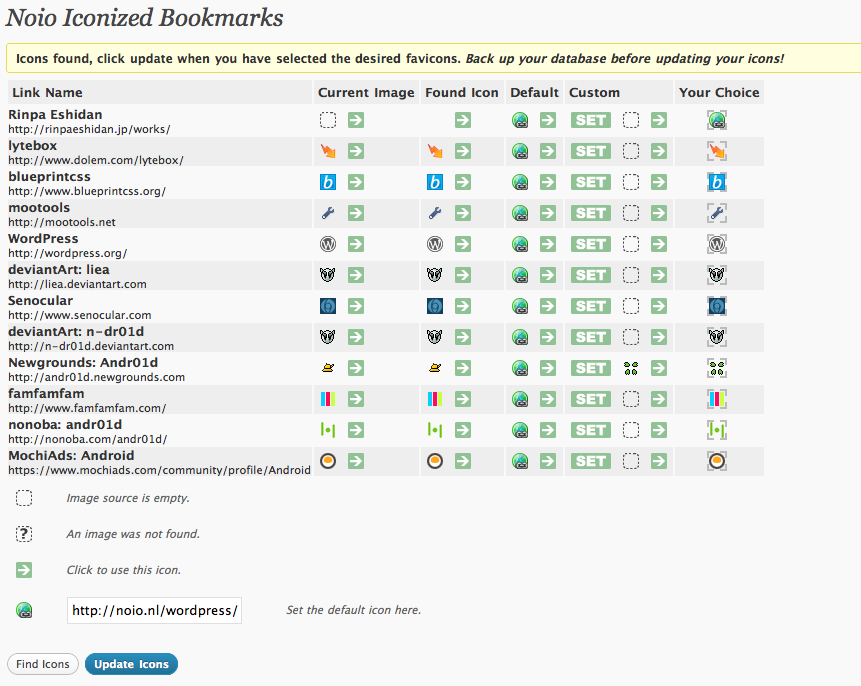This screenshot has width=861, height=686.
Task: Use custom icon arrow for Newgrounds: Andr01d
Action: pyautogui.click(x=659, y=368)
